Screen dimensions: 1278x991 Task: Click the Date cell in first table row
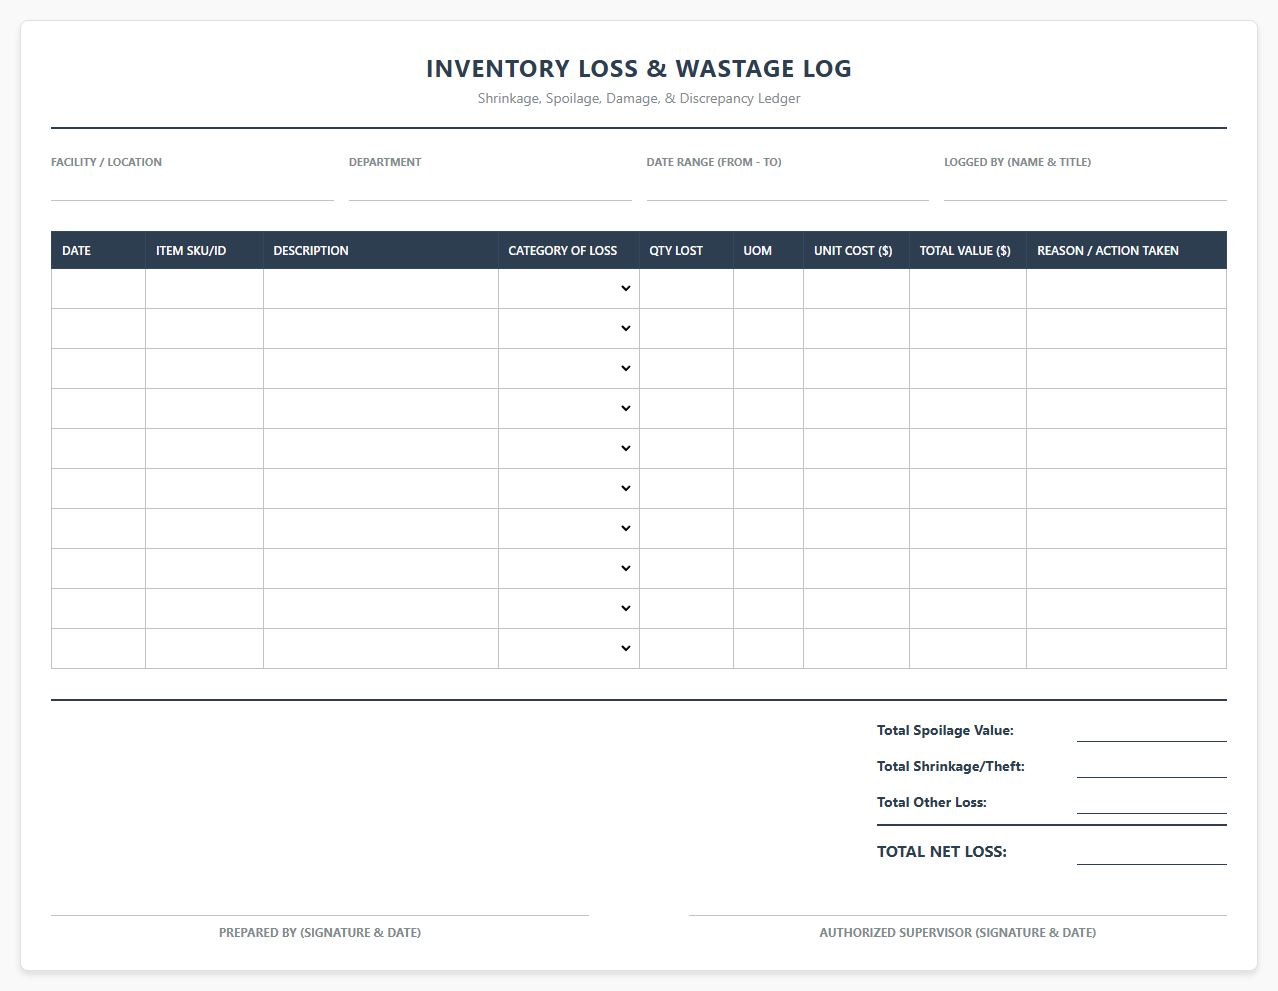click(99, 289)
